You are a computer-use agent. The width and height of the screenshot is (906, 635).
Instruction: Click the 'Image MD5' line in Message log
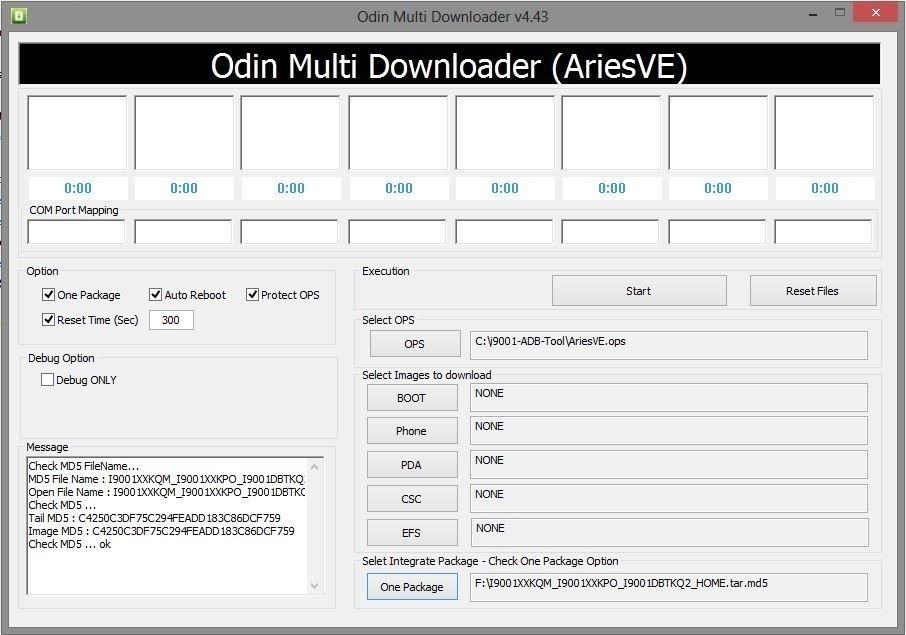(161, 531)
